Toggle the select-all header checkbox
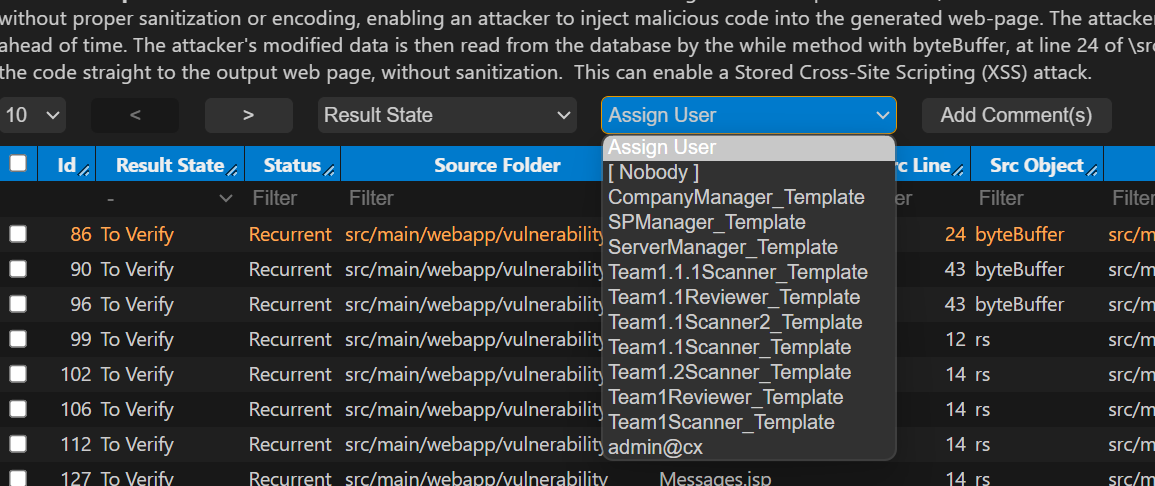 [x=18, y=163]
